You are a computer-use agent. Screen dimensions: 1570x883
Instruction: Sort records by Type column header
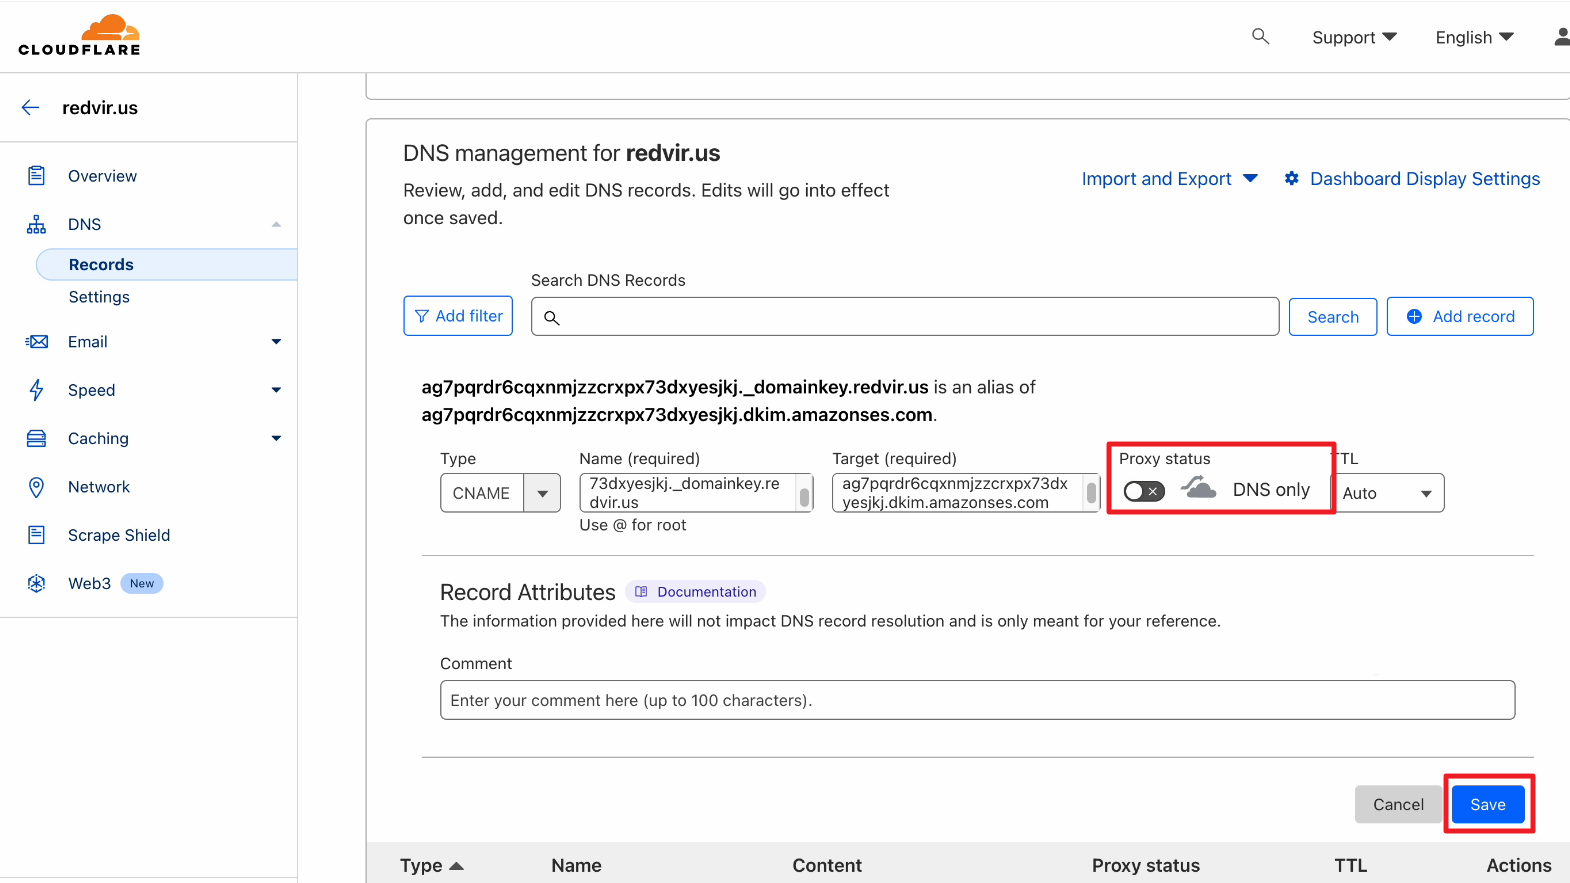click(x=431, y=866)
